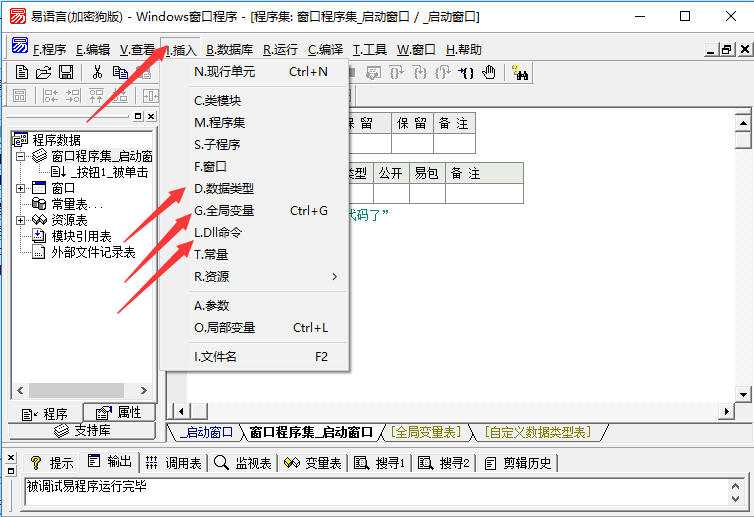
Task: Click the step-over debug icon
Action: [397, 73]
